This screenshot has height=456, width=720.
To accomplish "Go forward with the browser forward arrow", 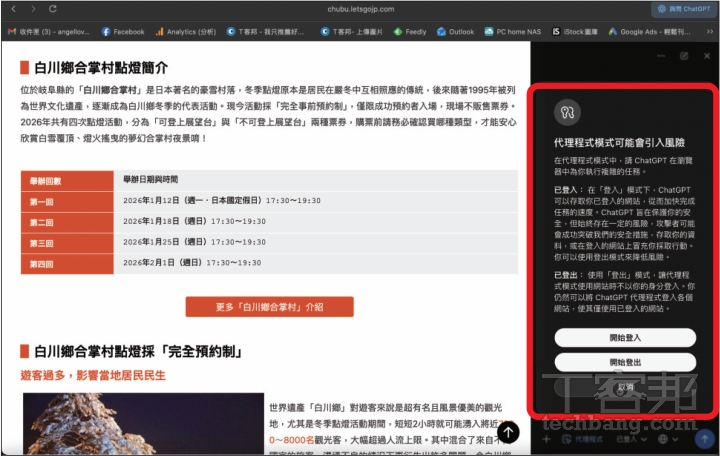I will tap(34, 9).
